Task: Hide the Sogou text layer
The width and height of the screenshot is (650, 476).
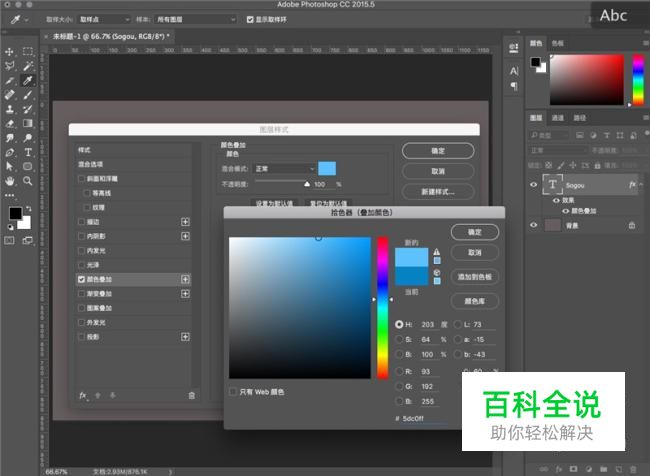Action: [534, 185]
